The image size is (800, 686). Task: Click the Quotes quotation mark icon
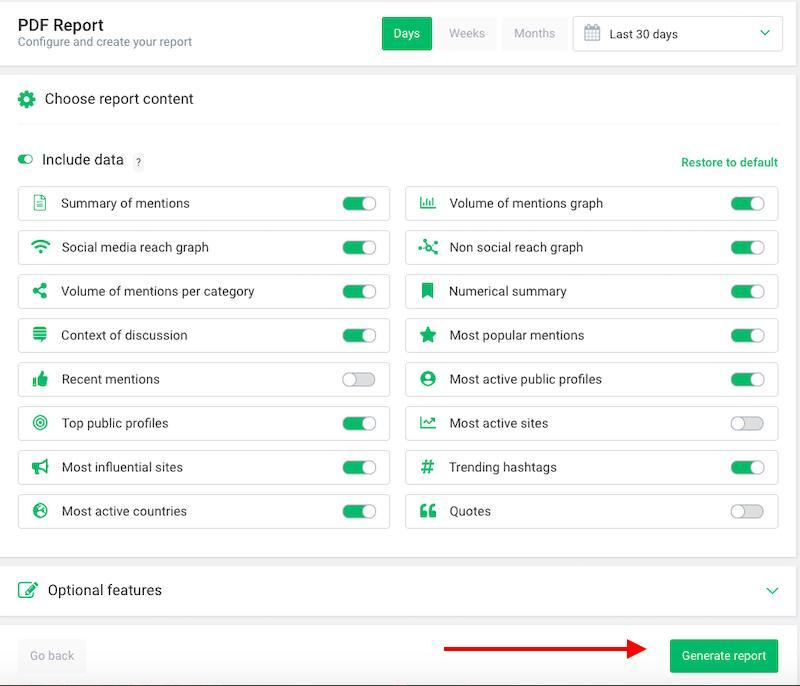click(x=428, y=511)
